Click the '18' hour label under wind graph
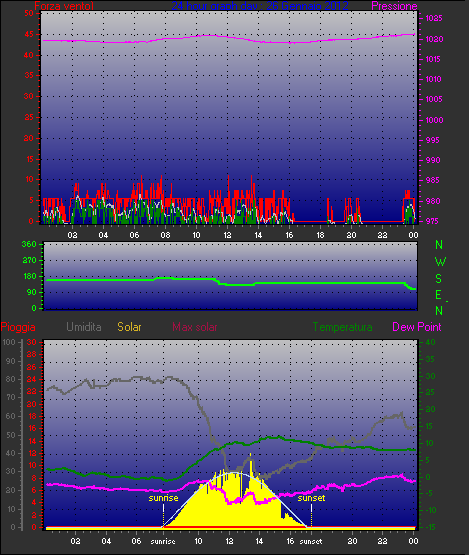469x555 pixels. tap(320, 235)
